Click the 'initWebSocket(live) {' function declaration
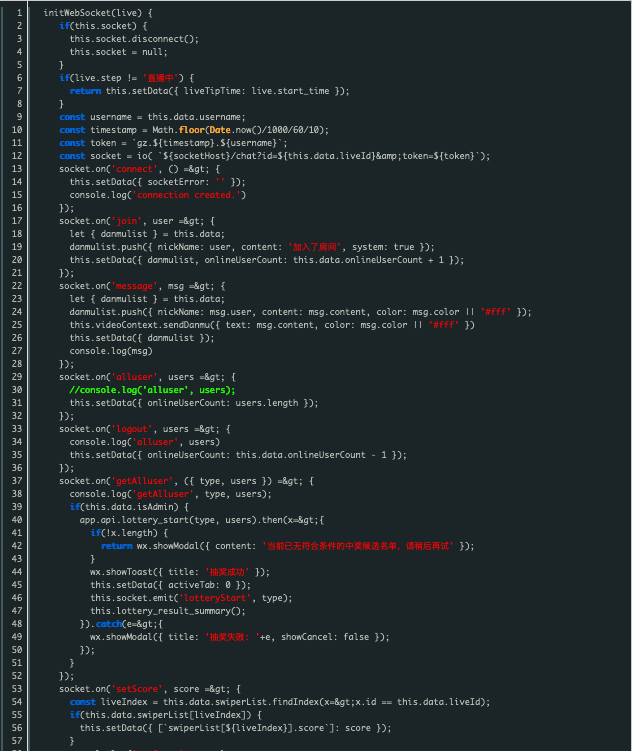 [98, 13]
